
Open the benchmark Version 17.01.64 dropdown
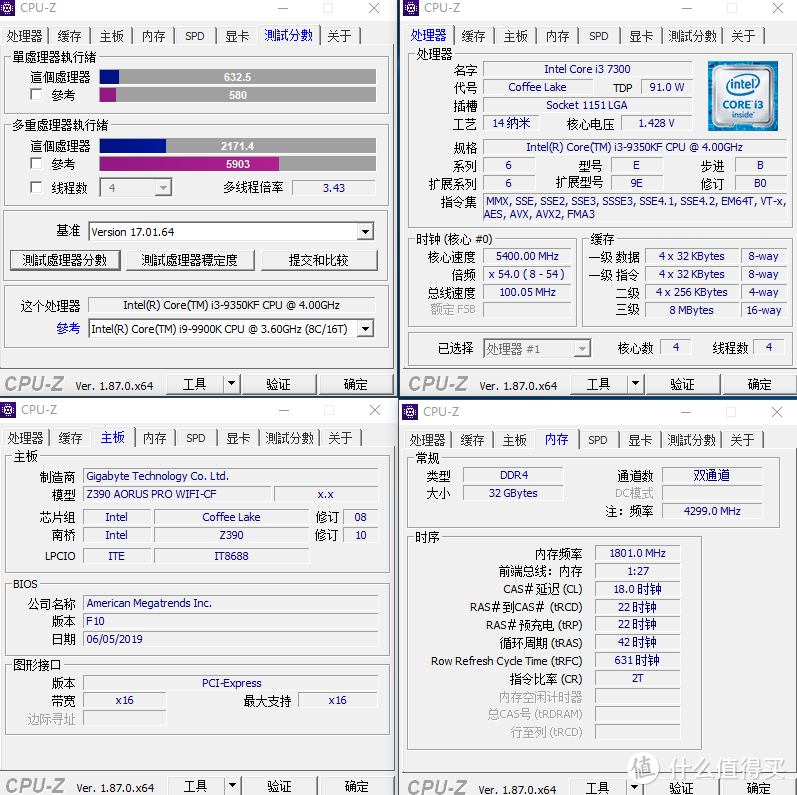pyautogui.click(x=365, y=232)
